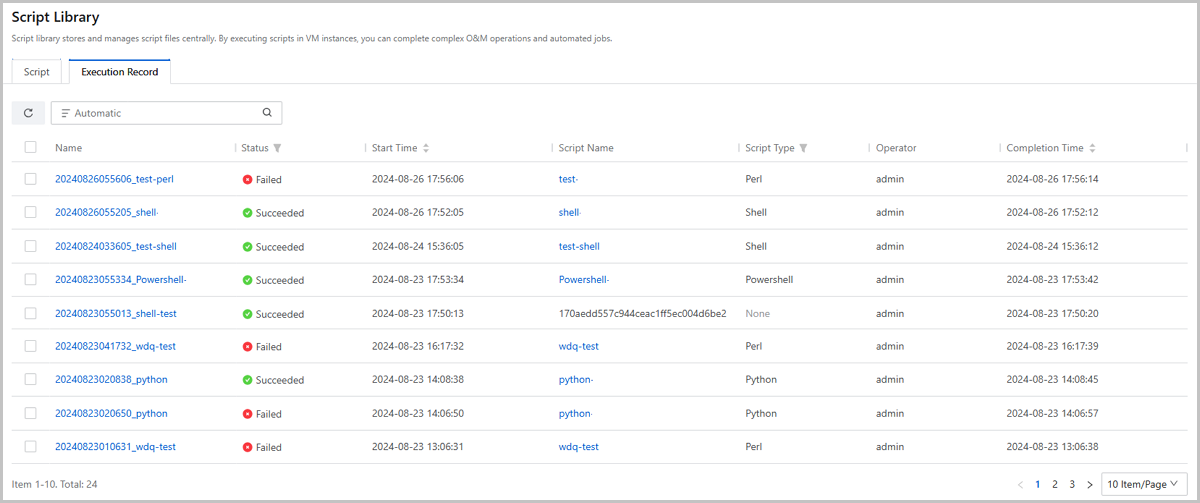Click start time 2024-08-26 17:56:06
This screenshot has width=1200, height=503.
tap(418, 179)
